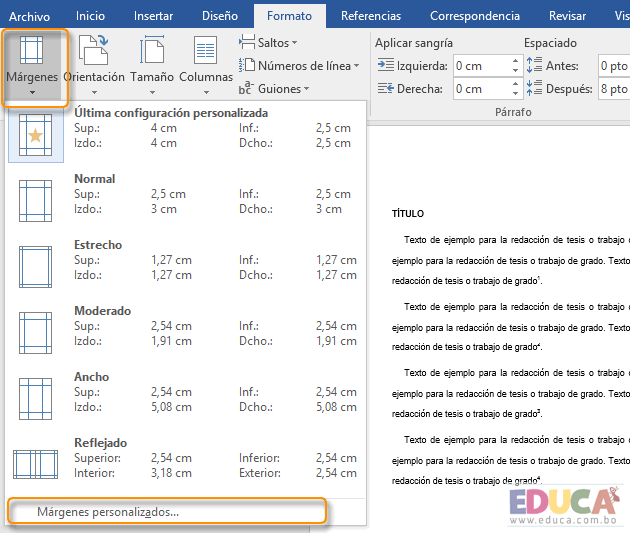Open the Números de línea dropdown arrow

(356, 65)
